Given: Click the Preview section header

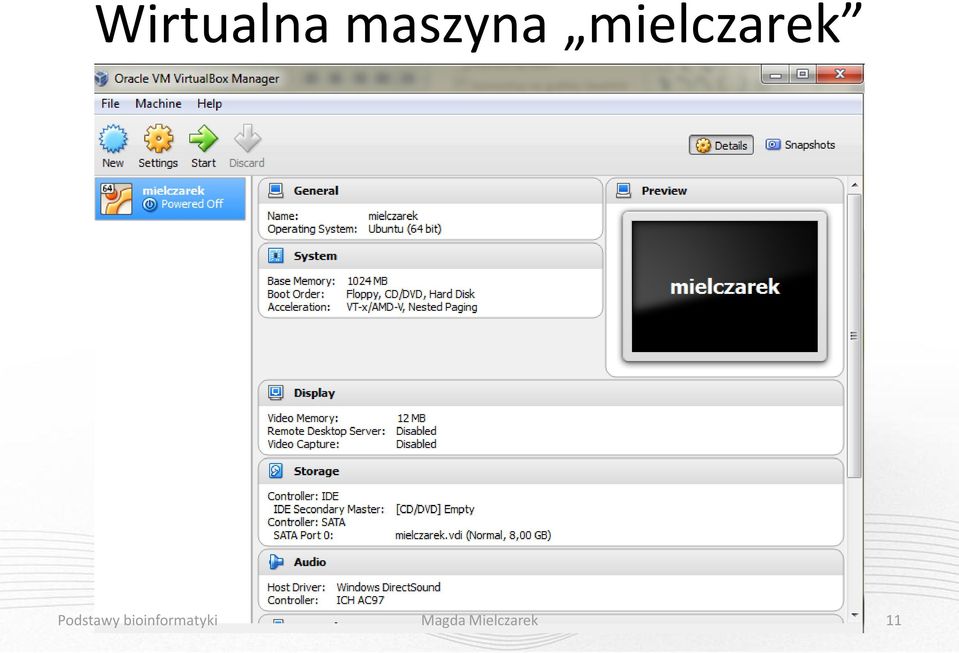Looking at the screenshot, I should (725, 191).
